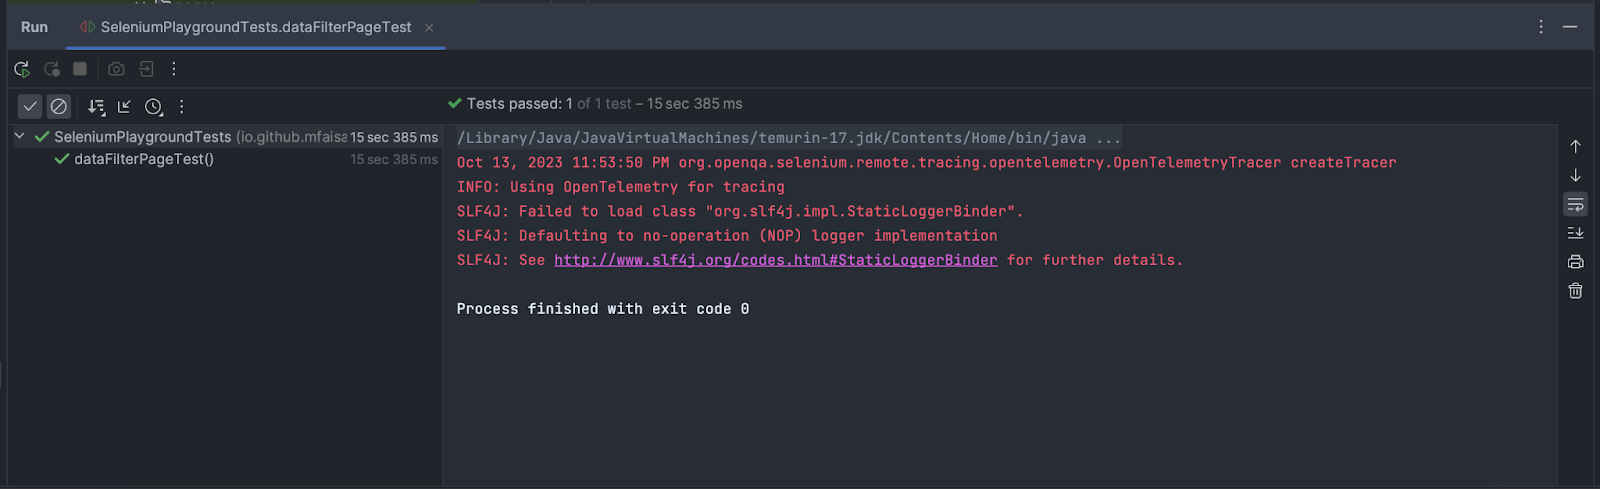Click the Run tool window label
The height and width of the screenshot is (489, 1600).
coord(34,27)
